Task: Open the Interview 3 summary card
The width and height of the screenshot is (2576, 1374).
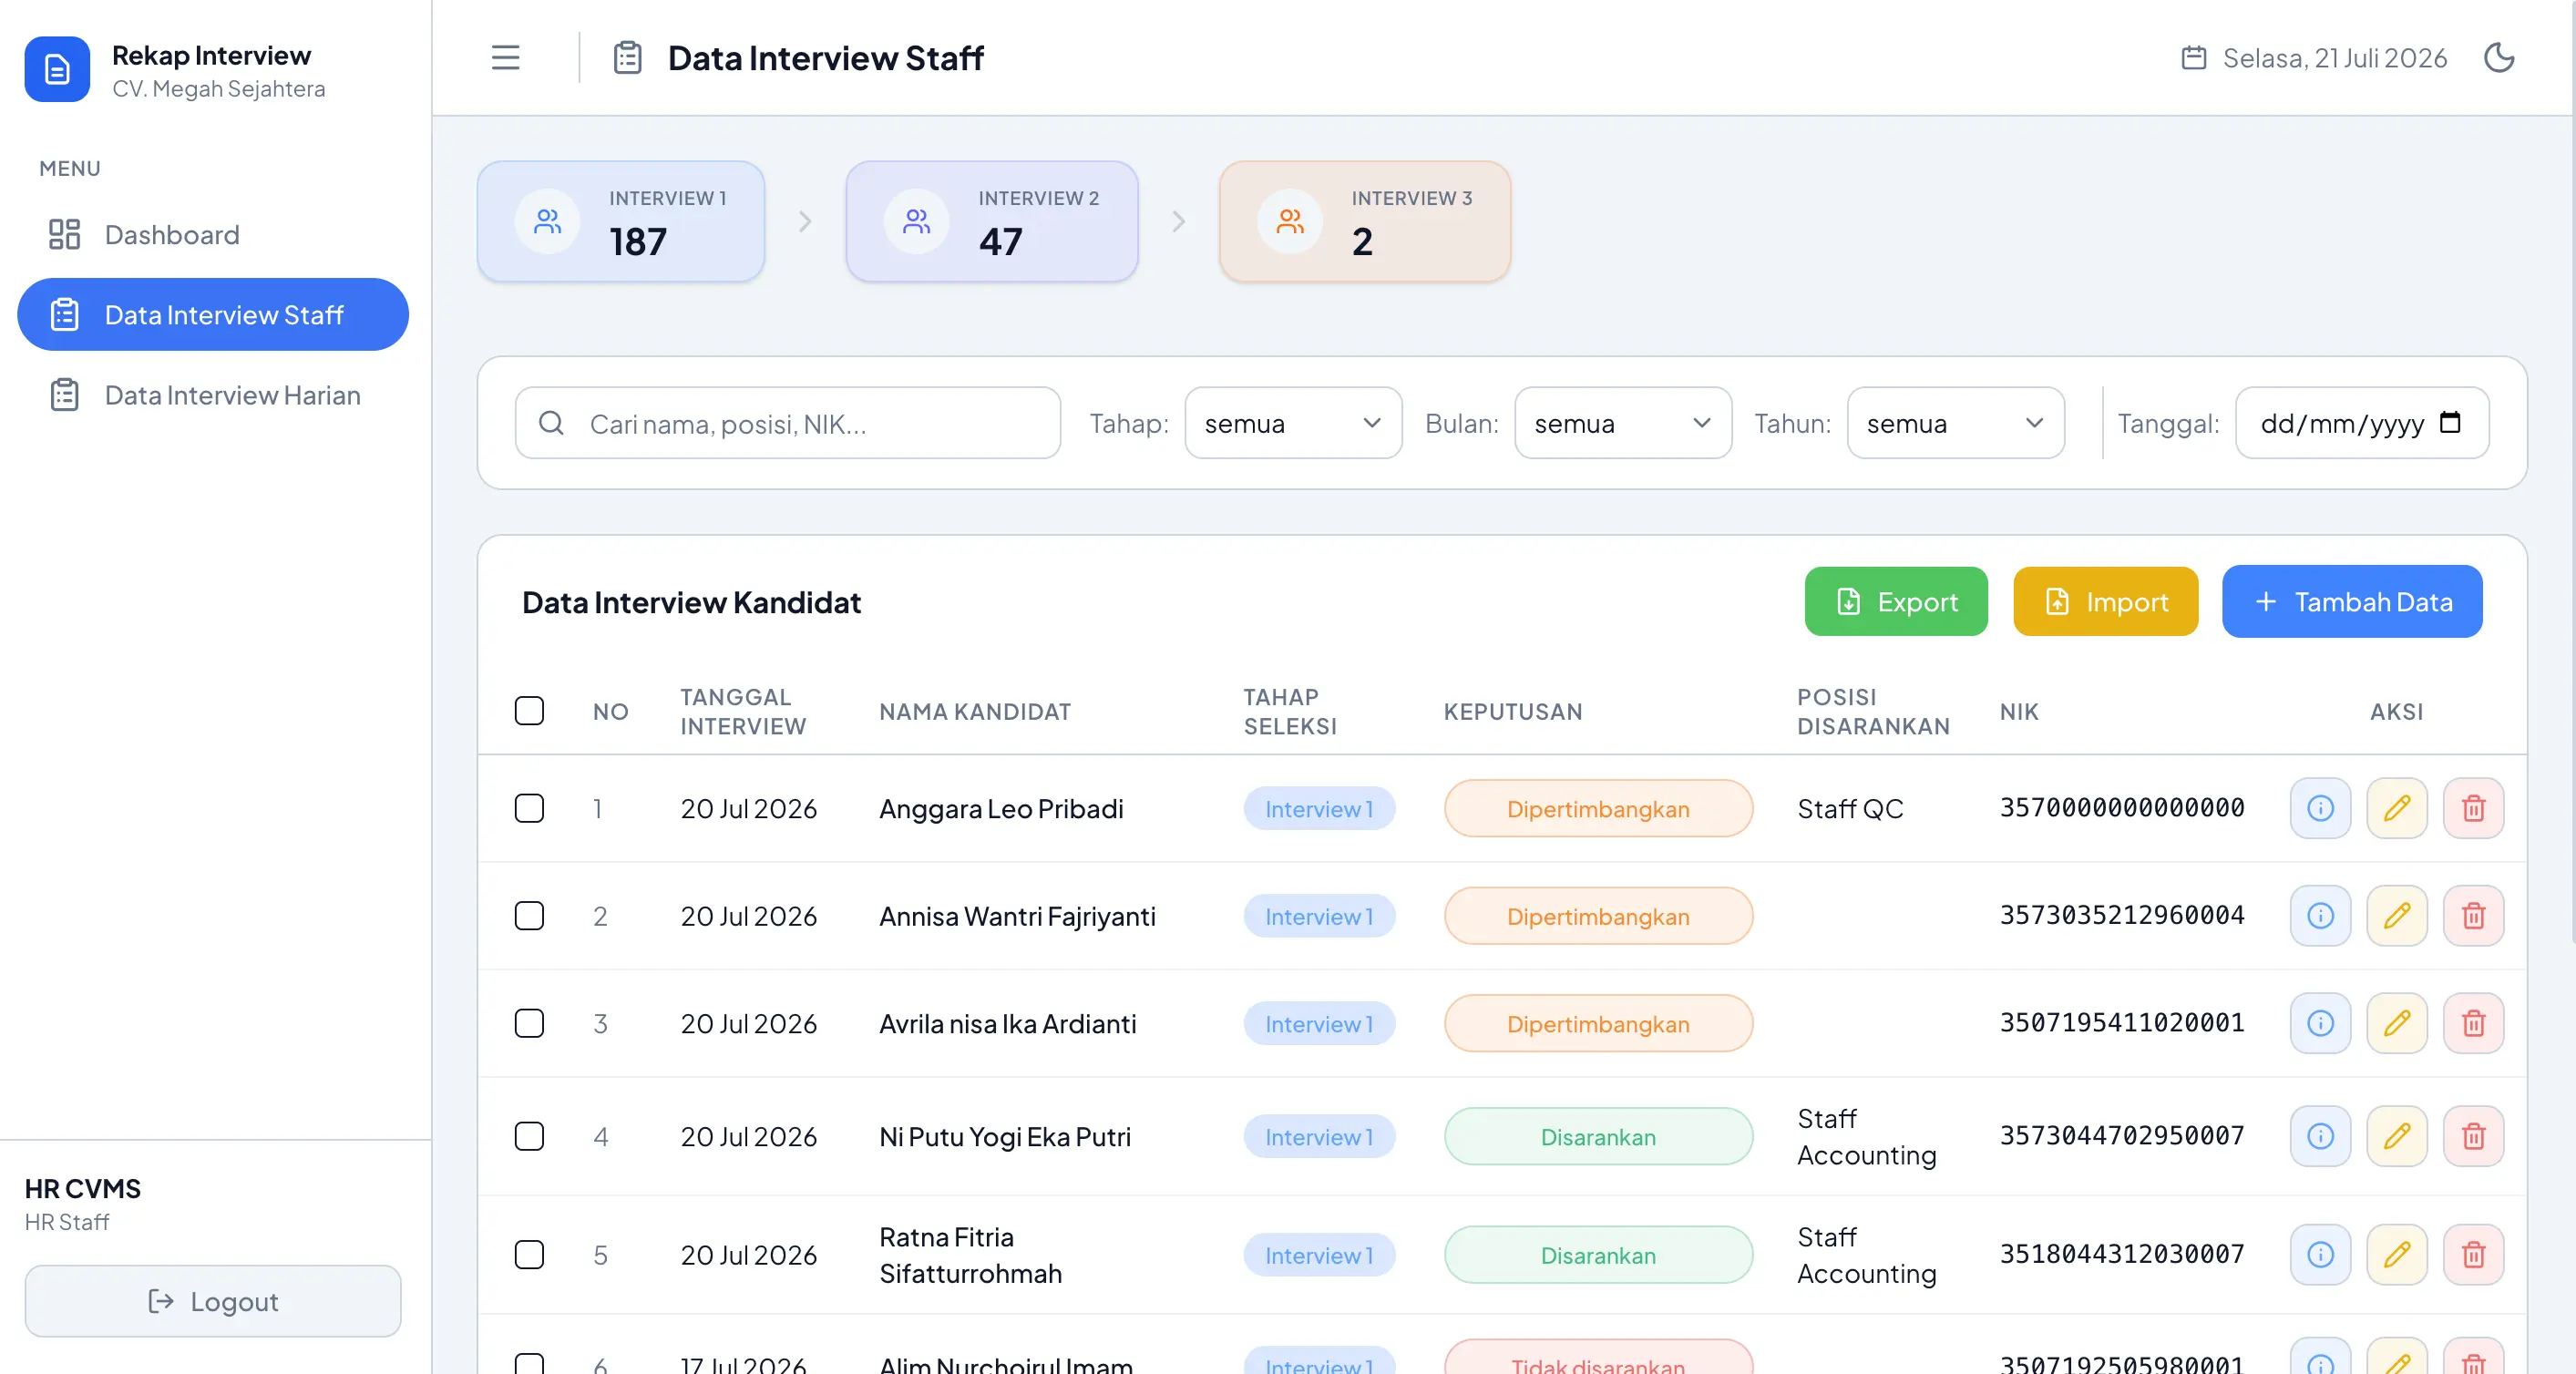Action: 1365,221
